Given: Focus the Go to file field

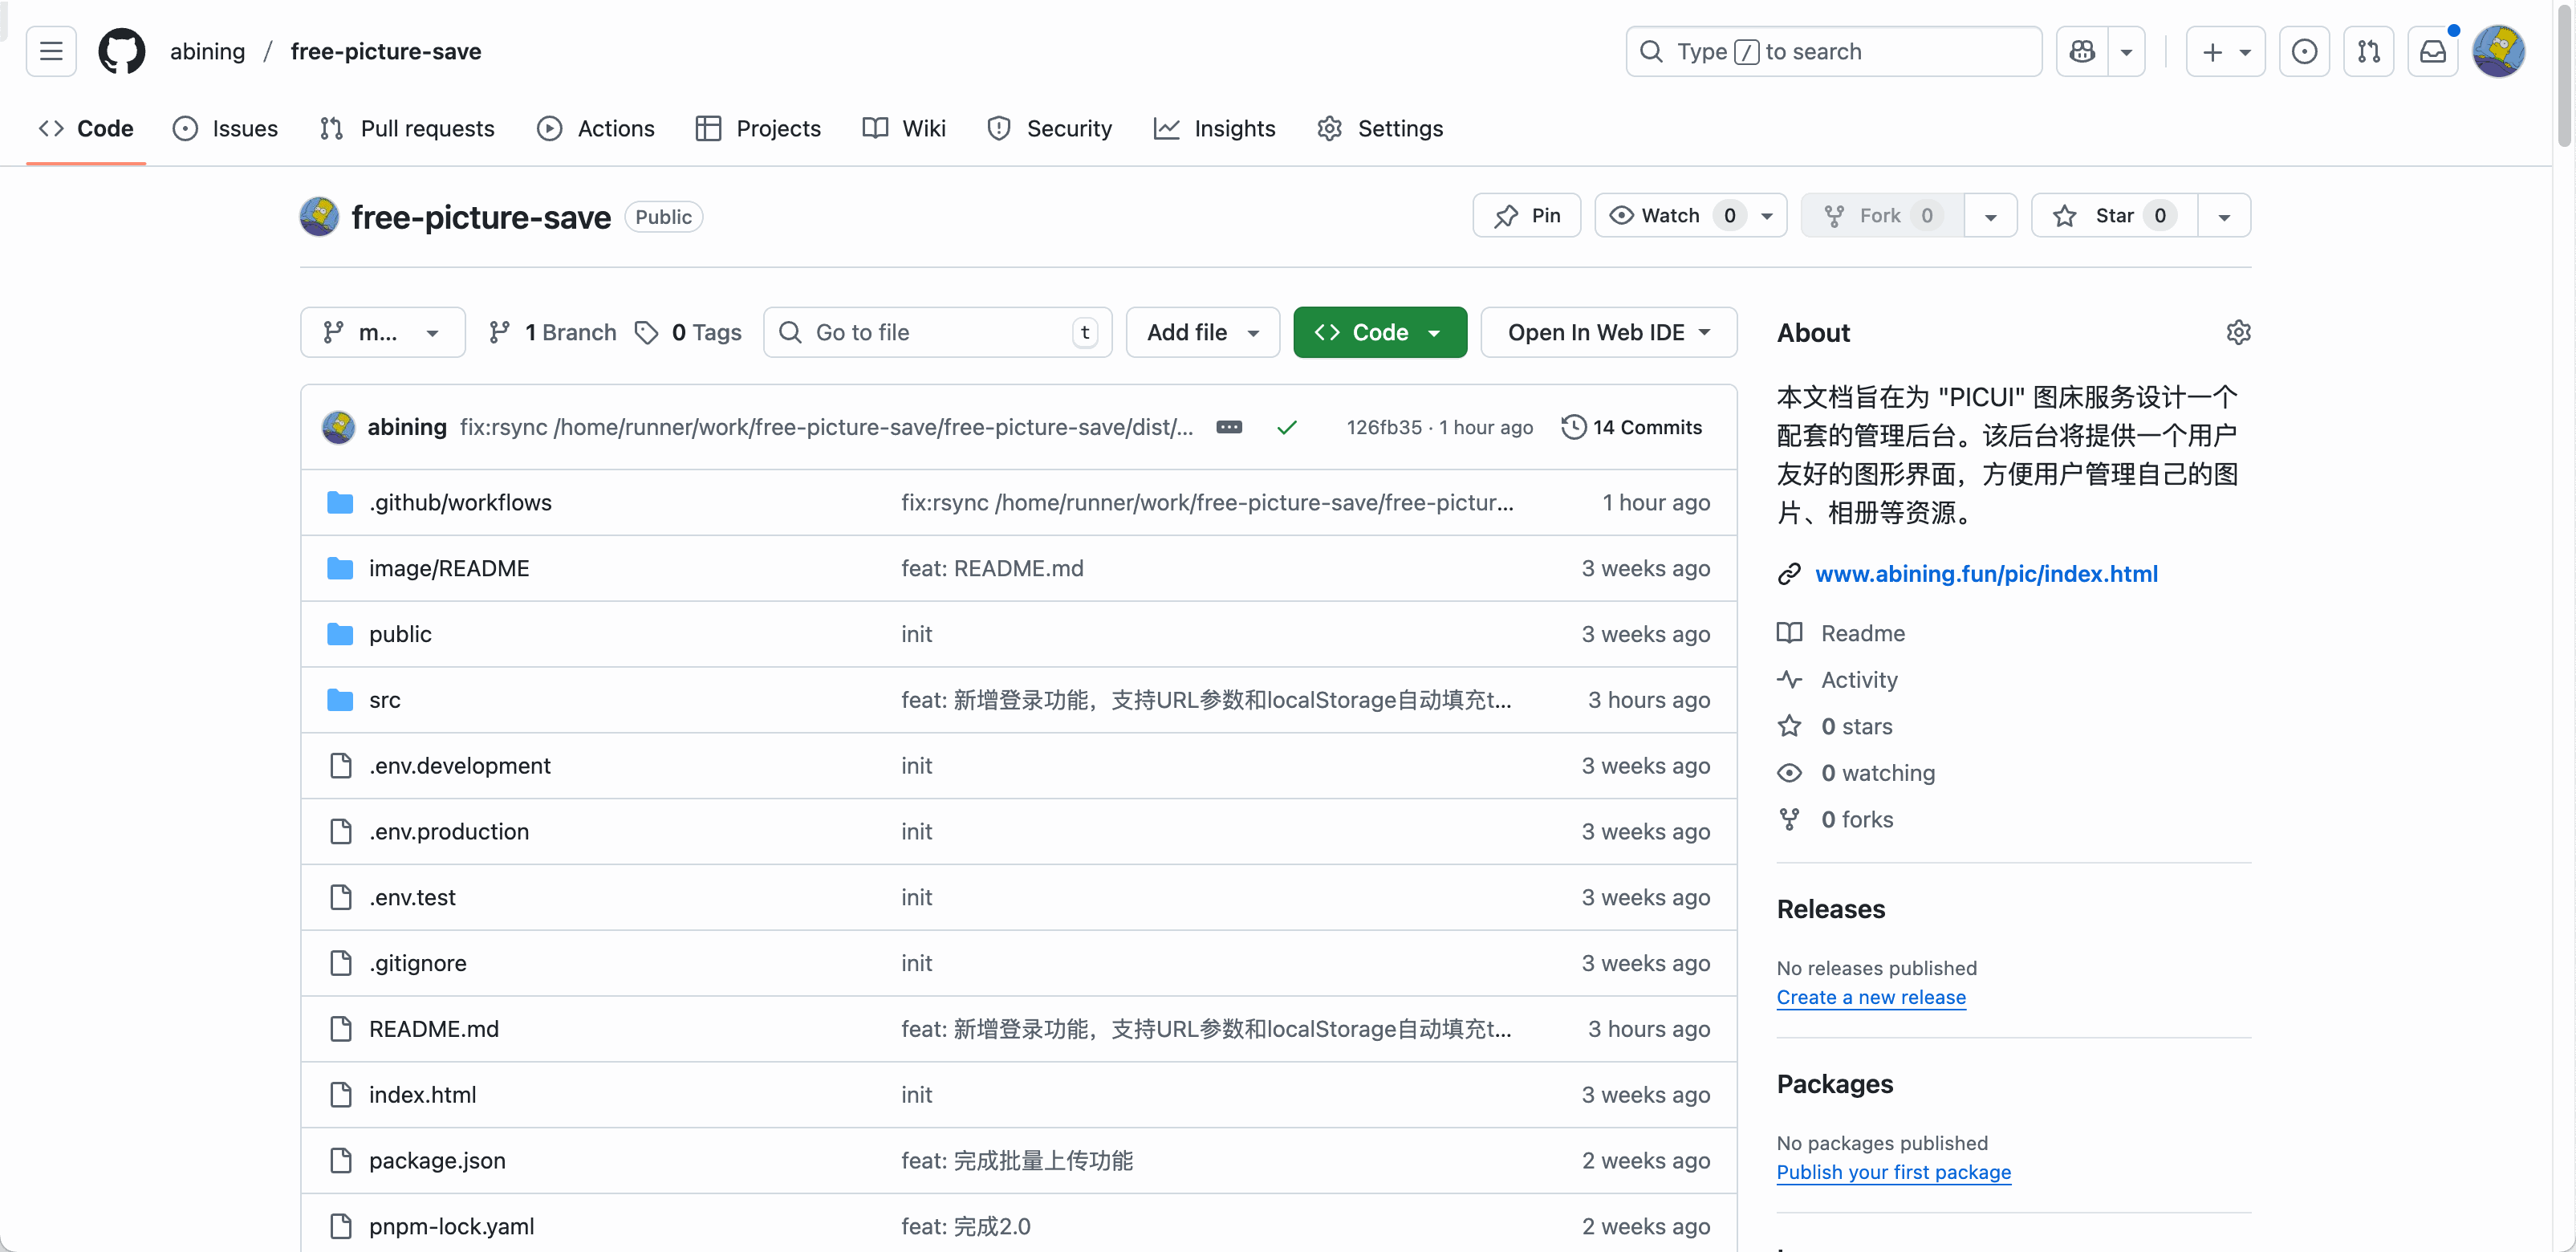Looking at the screenshot, I should point(937,332).
